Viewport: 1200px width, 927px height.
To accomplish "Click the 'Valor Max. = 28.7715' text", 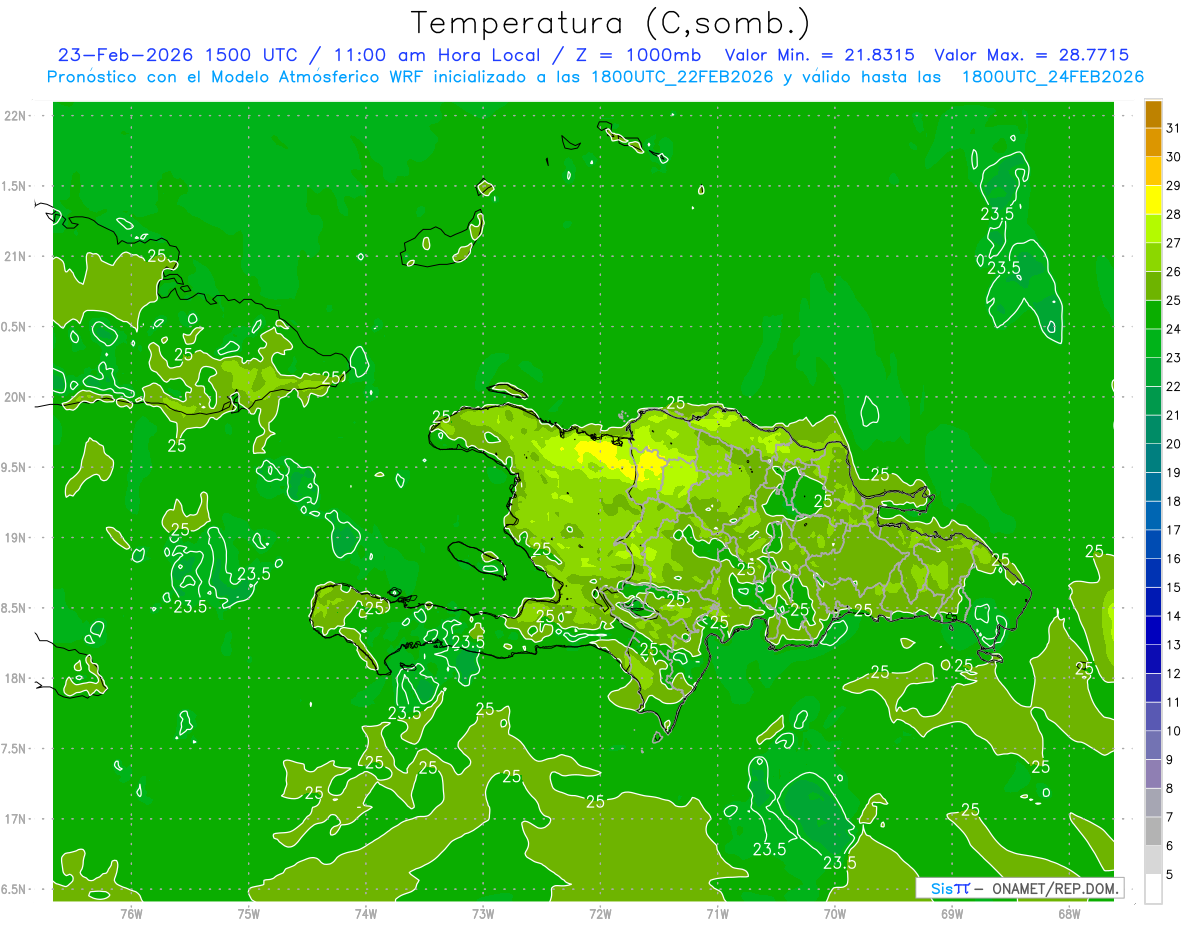I will [x=1031, y=56].
